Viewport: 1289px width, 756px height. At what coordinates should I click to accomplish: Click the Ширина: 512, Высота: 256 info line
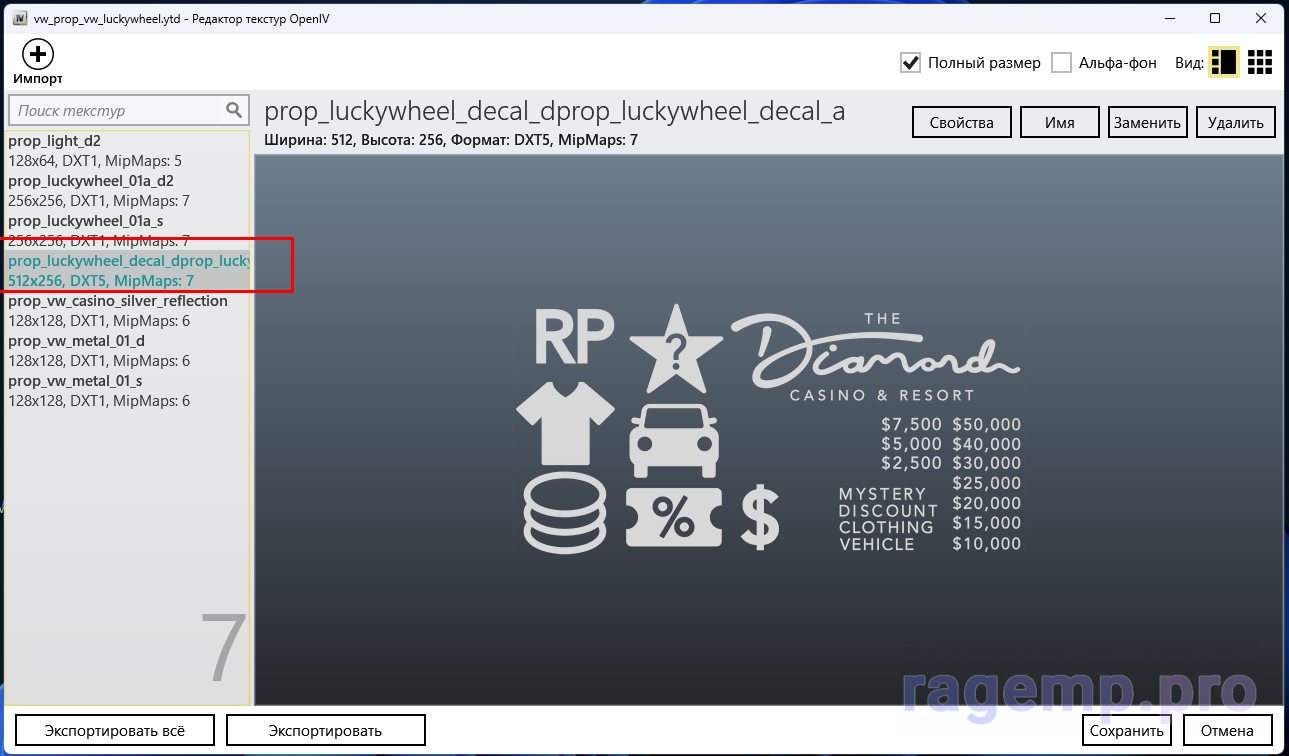451,140
